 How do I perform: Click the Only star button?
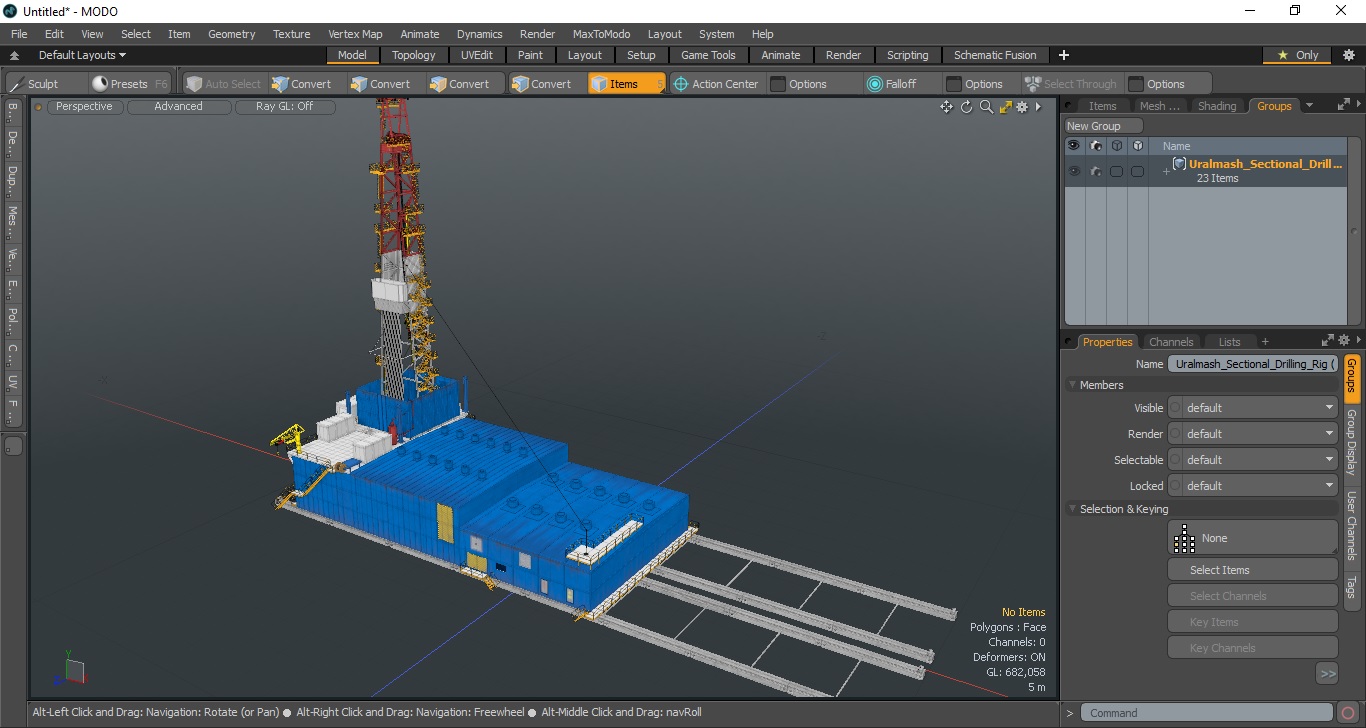pos(1298,55)
